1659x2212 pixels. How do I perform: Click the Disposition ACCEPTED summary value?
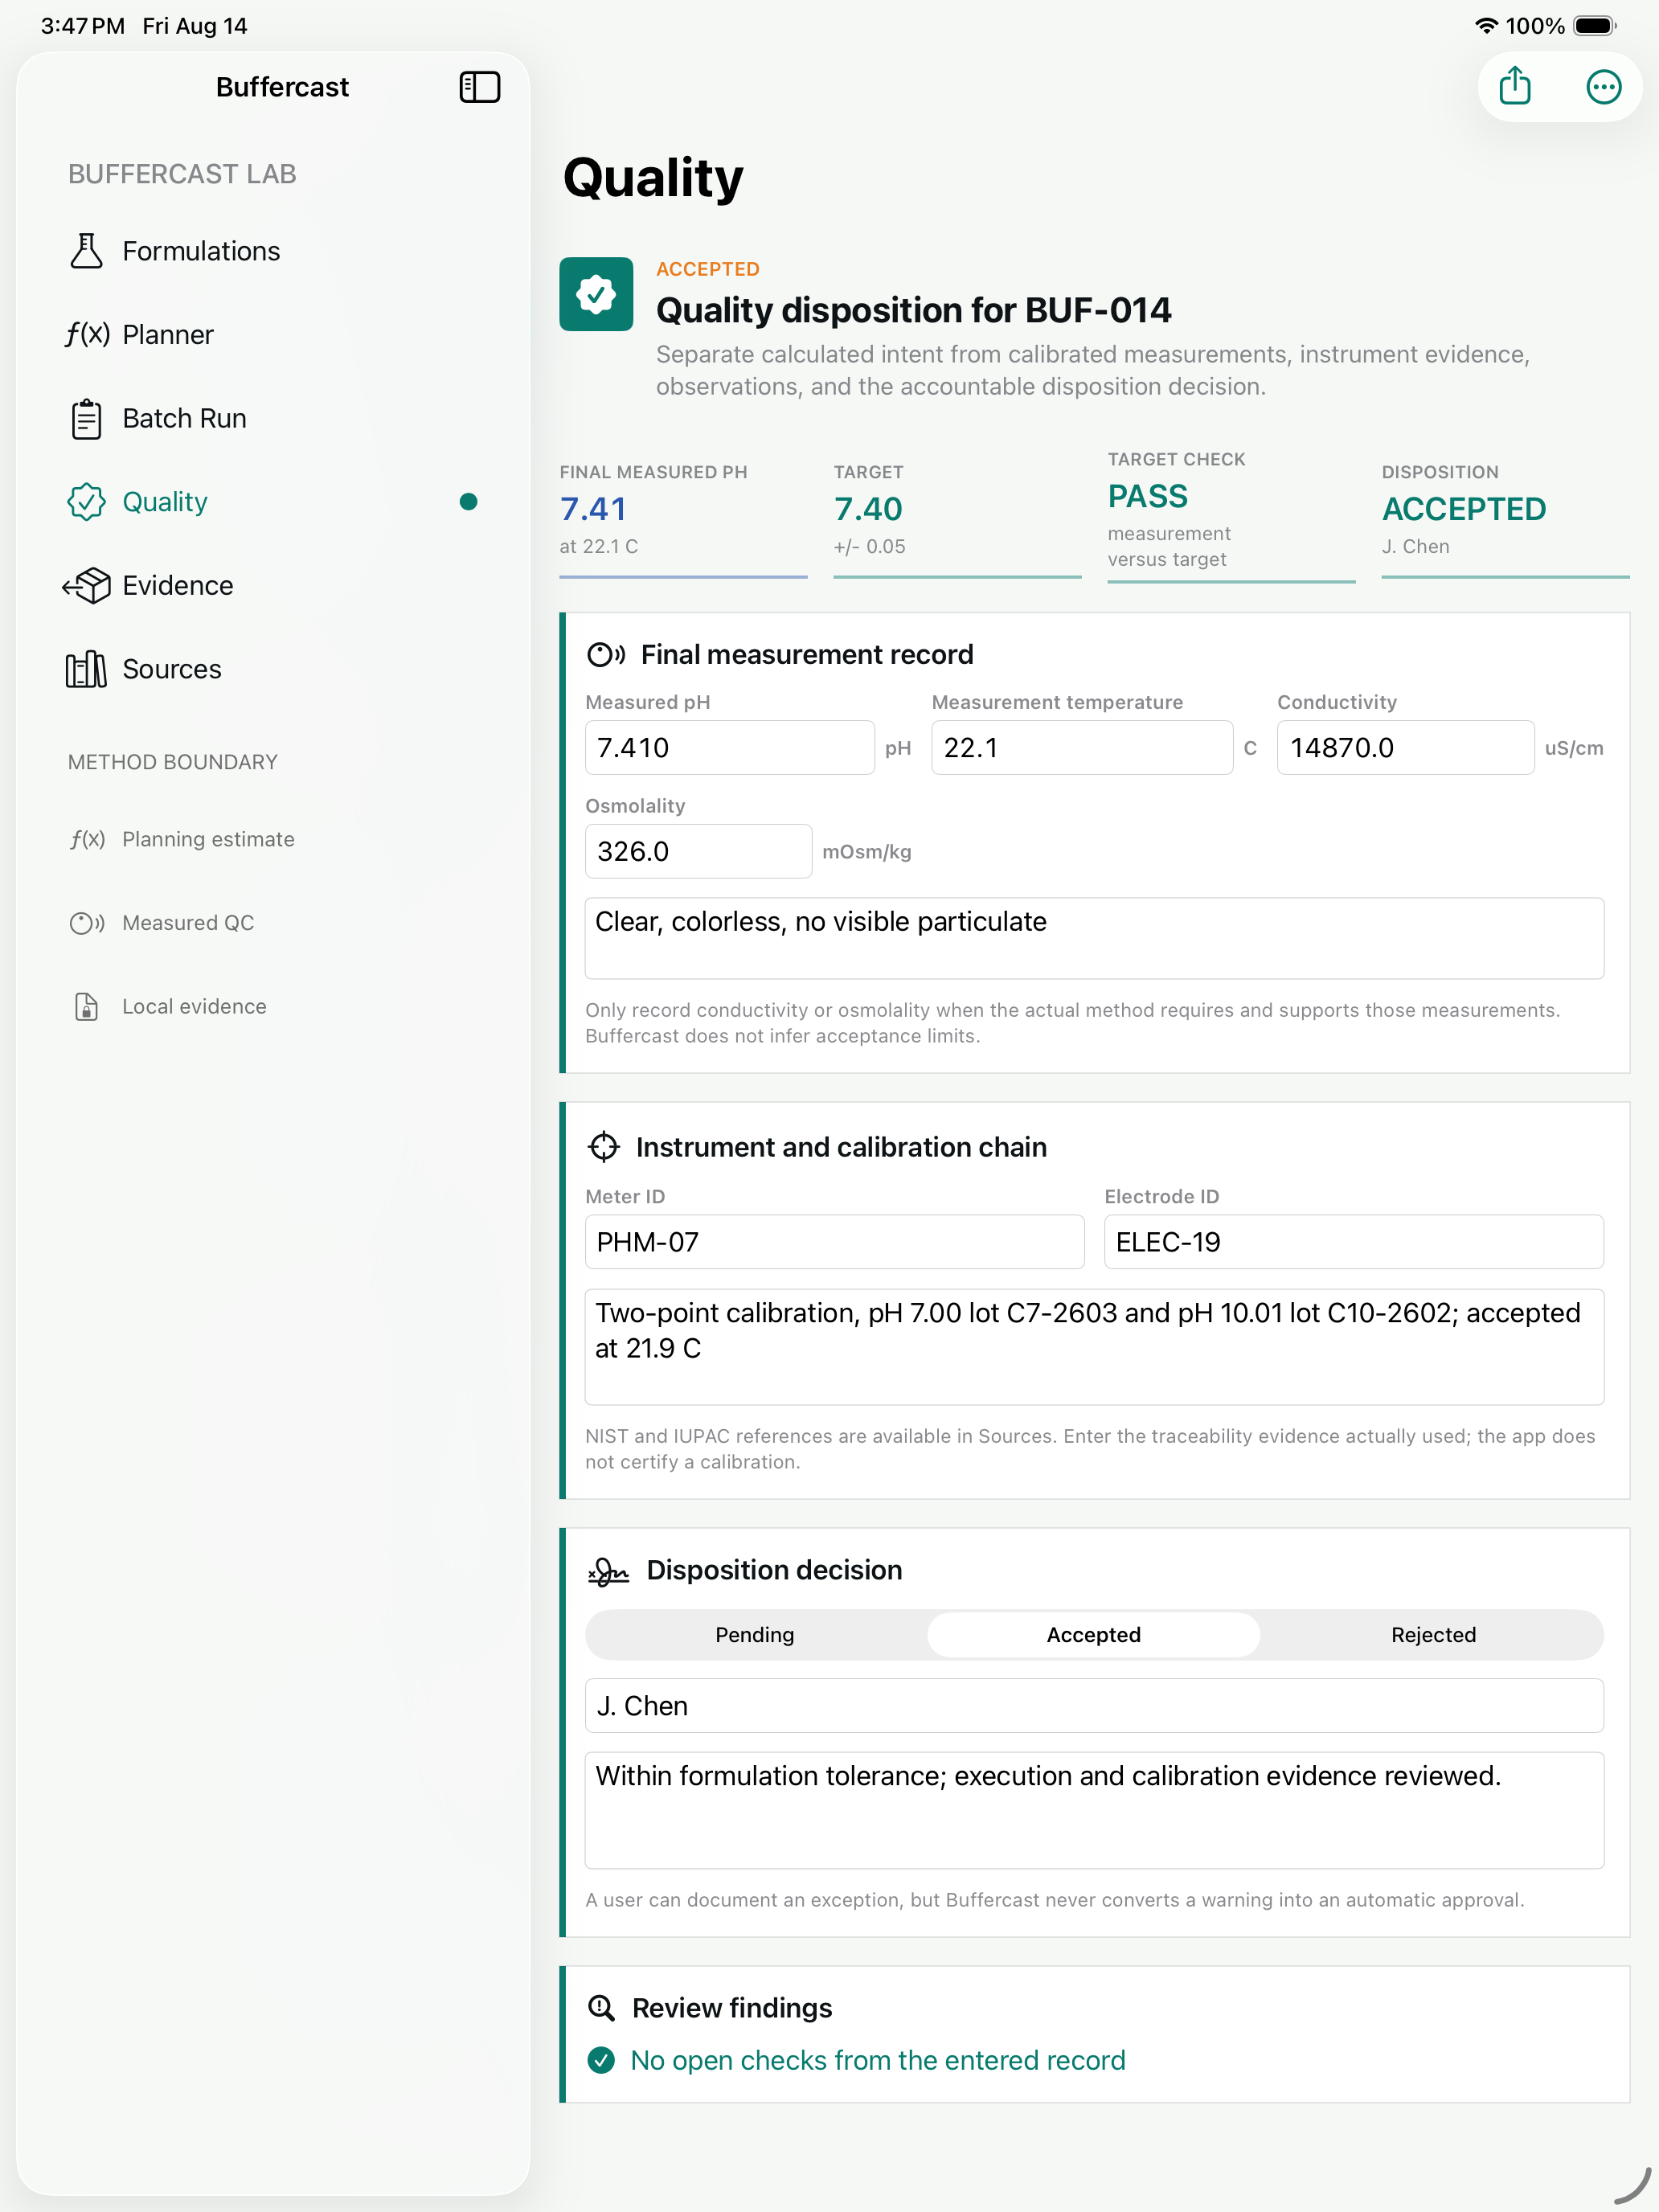[1463, 509]
